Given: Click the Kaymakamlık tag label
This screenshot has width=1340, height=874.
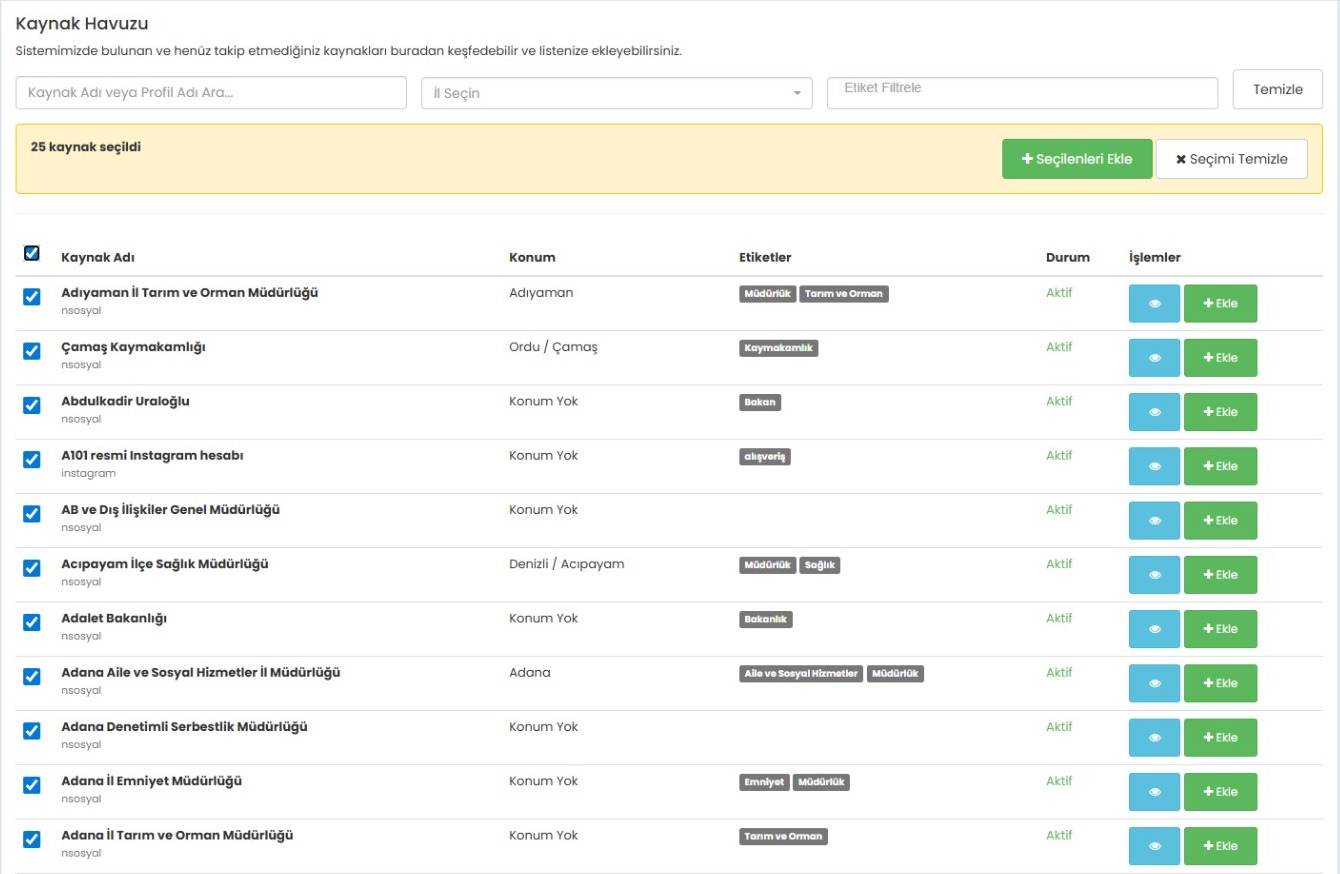Looking at the screenshot, I should 778,348.
